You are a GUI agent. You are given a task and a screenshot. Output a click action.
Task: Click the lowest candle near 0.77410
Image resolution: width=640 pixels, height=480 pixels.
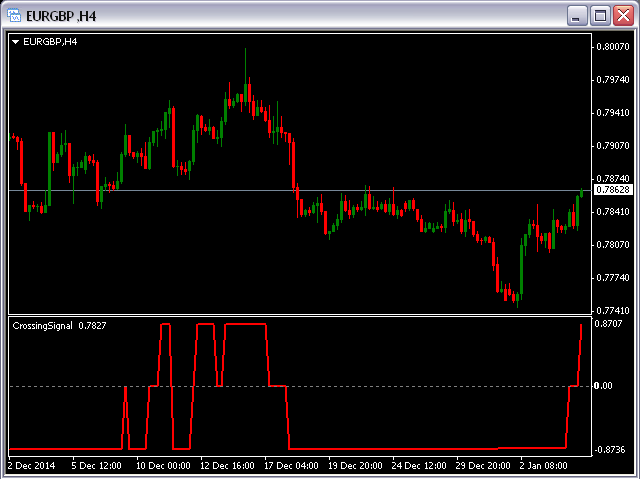click(x=518, y=300)
